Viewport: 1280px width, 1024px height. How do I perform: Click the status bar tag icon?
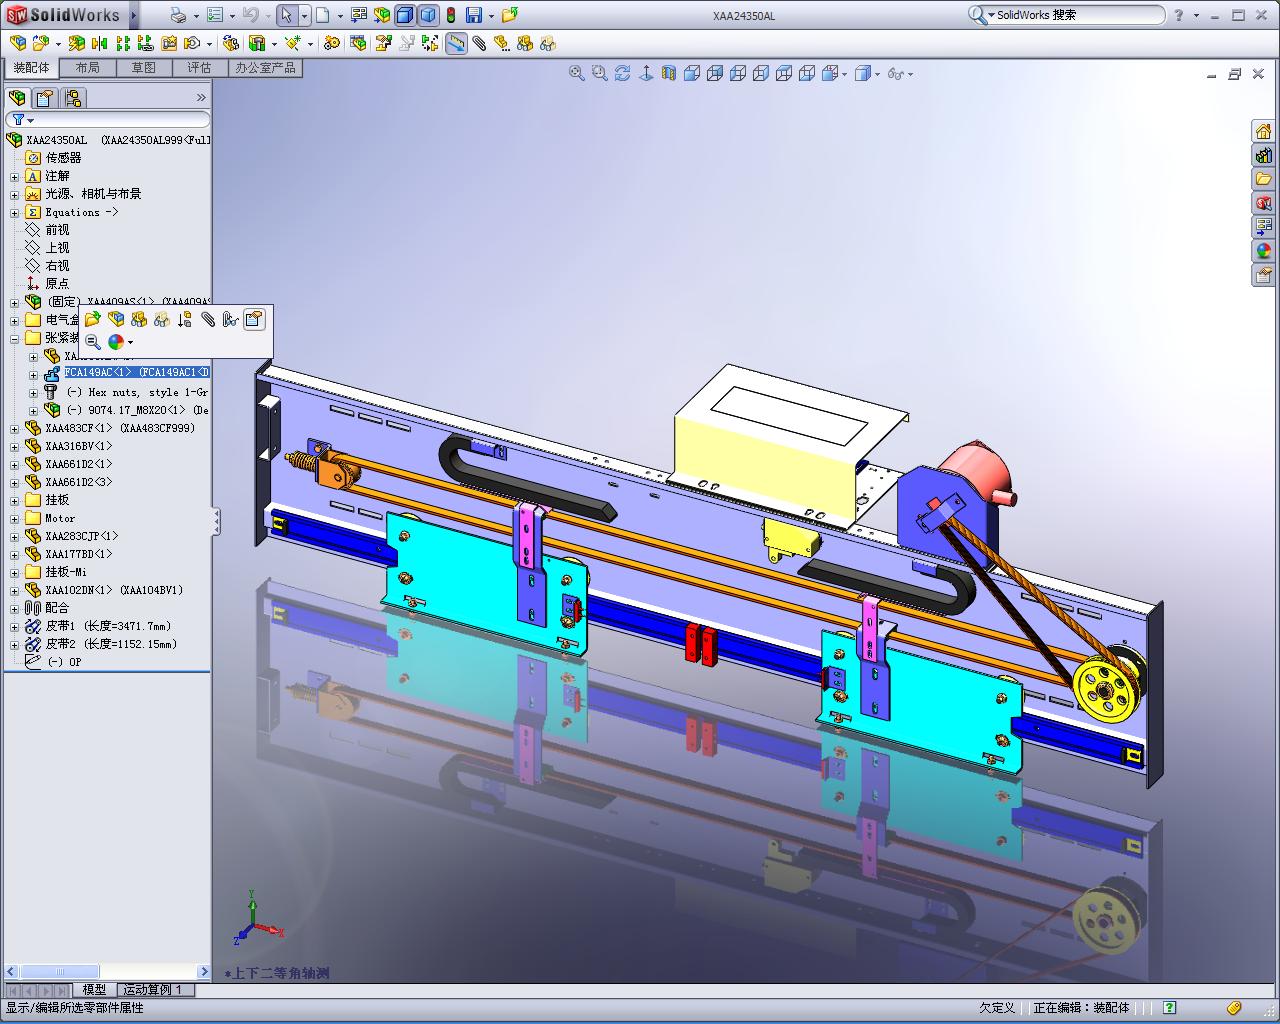[x=1235, y=1007]
